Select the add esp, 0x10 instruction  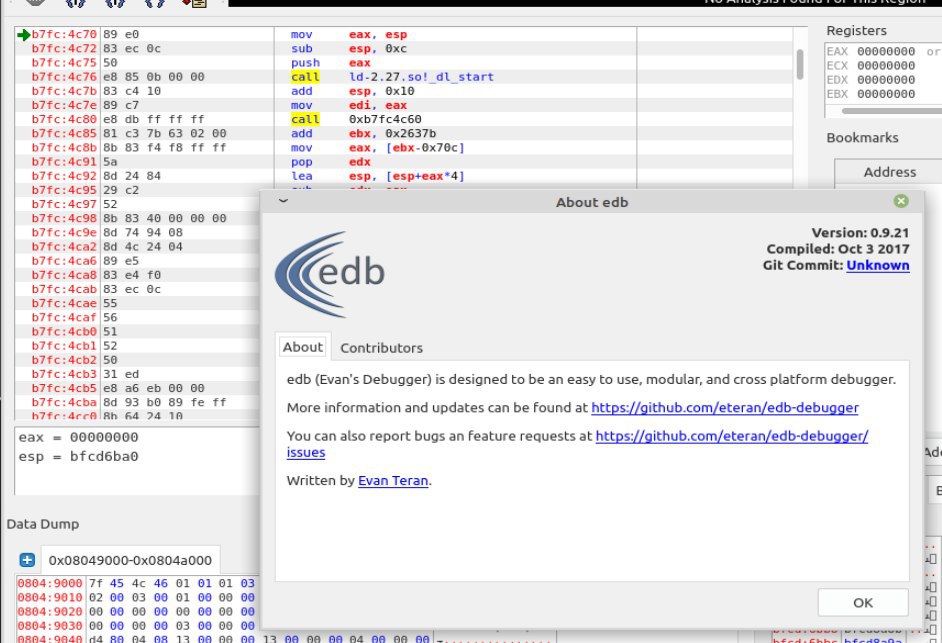click(352, 91)
